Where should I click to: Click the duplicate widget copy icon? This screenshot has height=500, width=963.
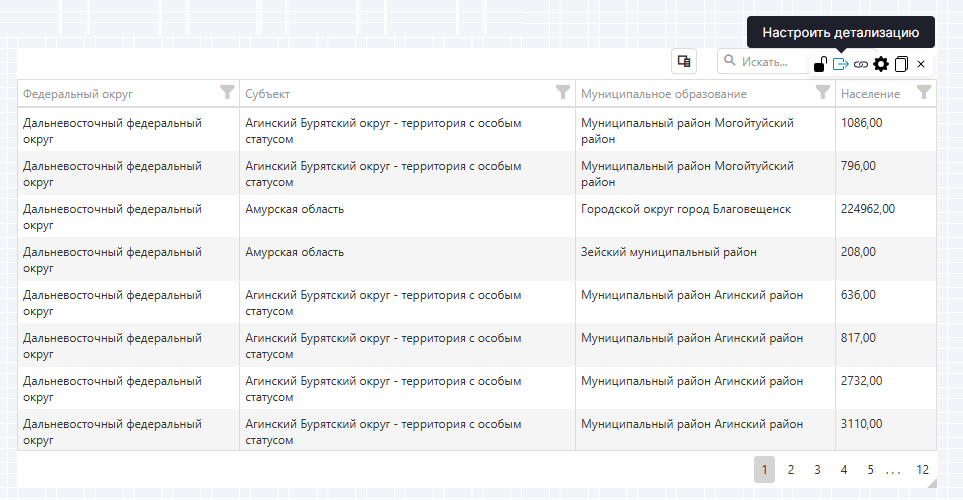pyautogui.click(x=901, y=64)
